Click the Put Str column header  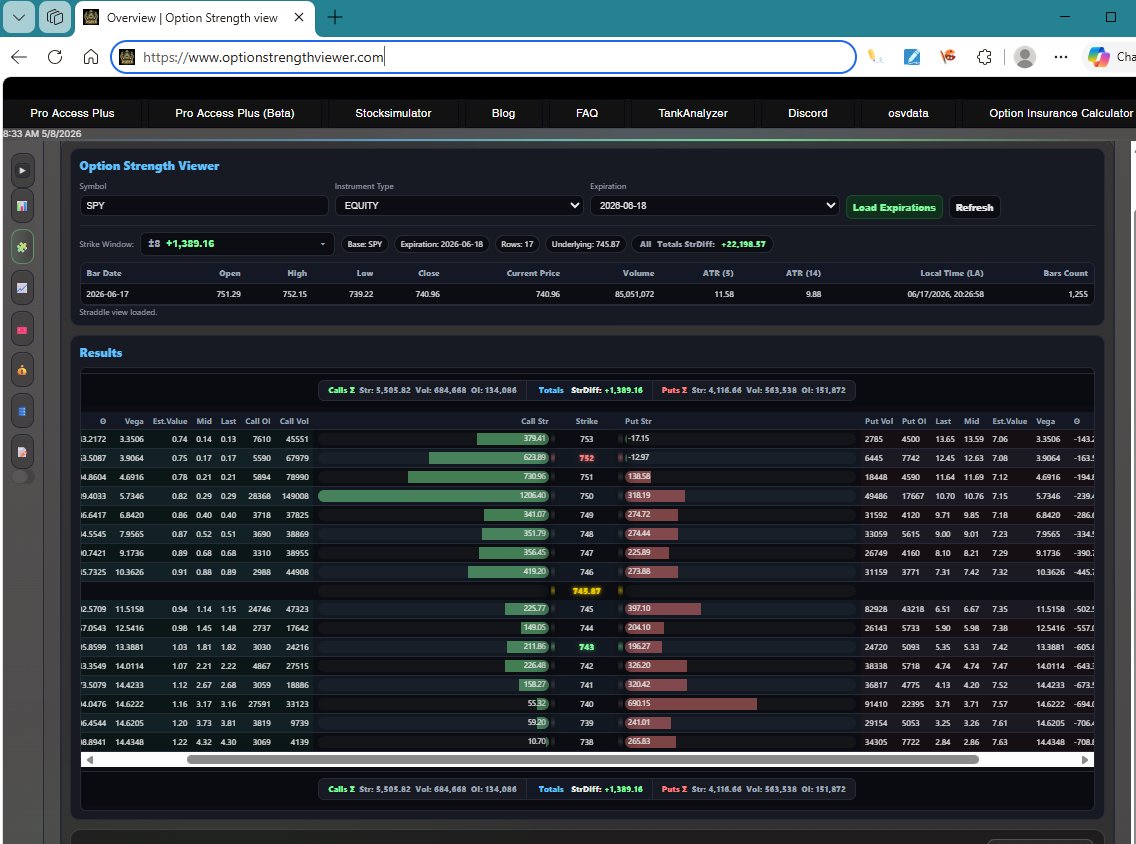click(638, 421)
